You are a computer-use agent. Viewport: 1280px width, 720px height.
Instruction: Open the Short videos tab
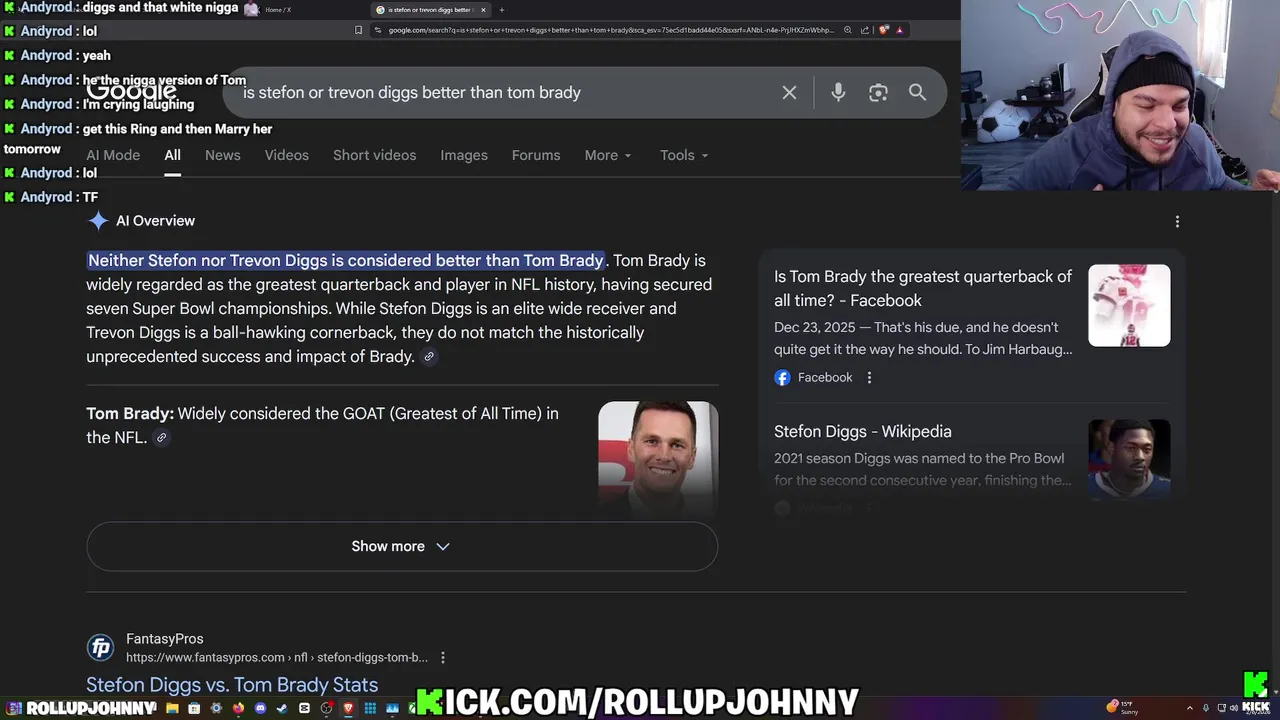tap(375, 155)
